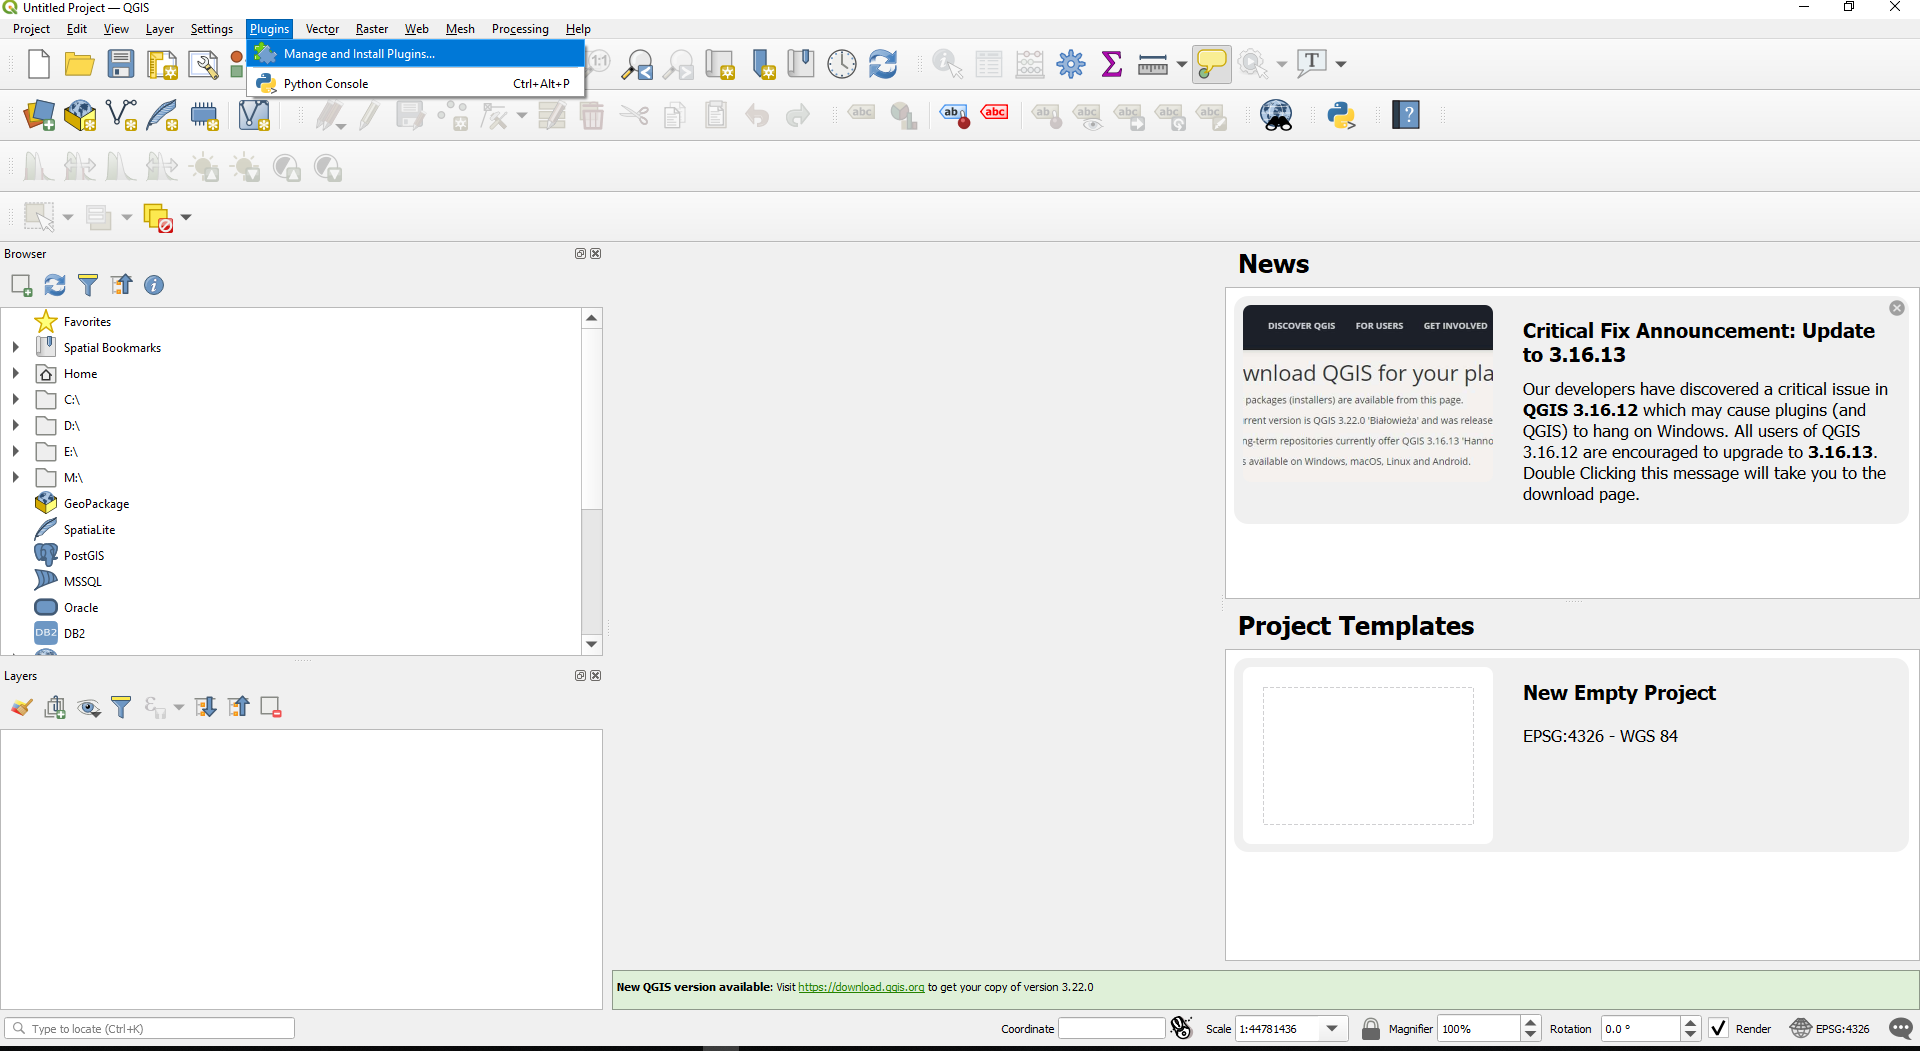Open the New Project icon
Viewport: 1924px width, 1057px height.
[x=38, y=63]
